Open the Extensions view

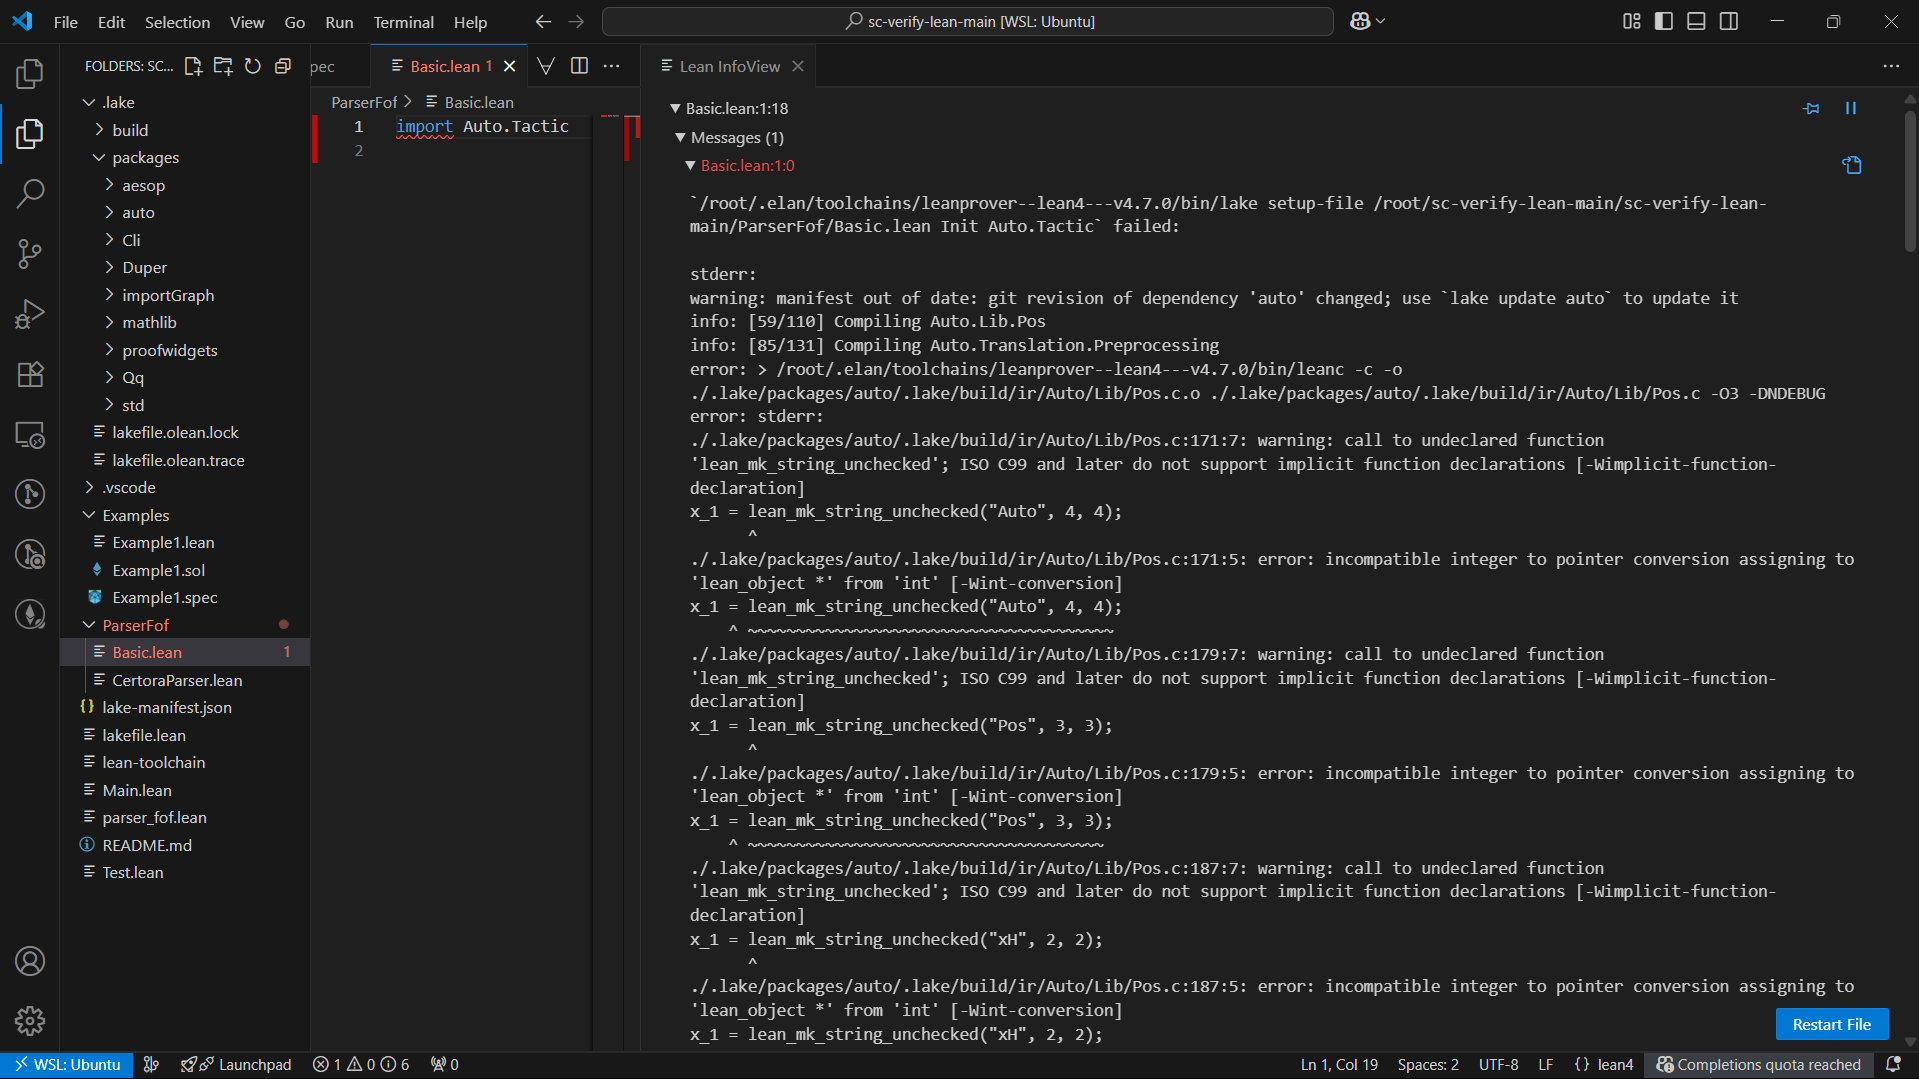tap(30, 374)
